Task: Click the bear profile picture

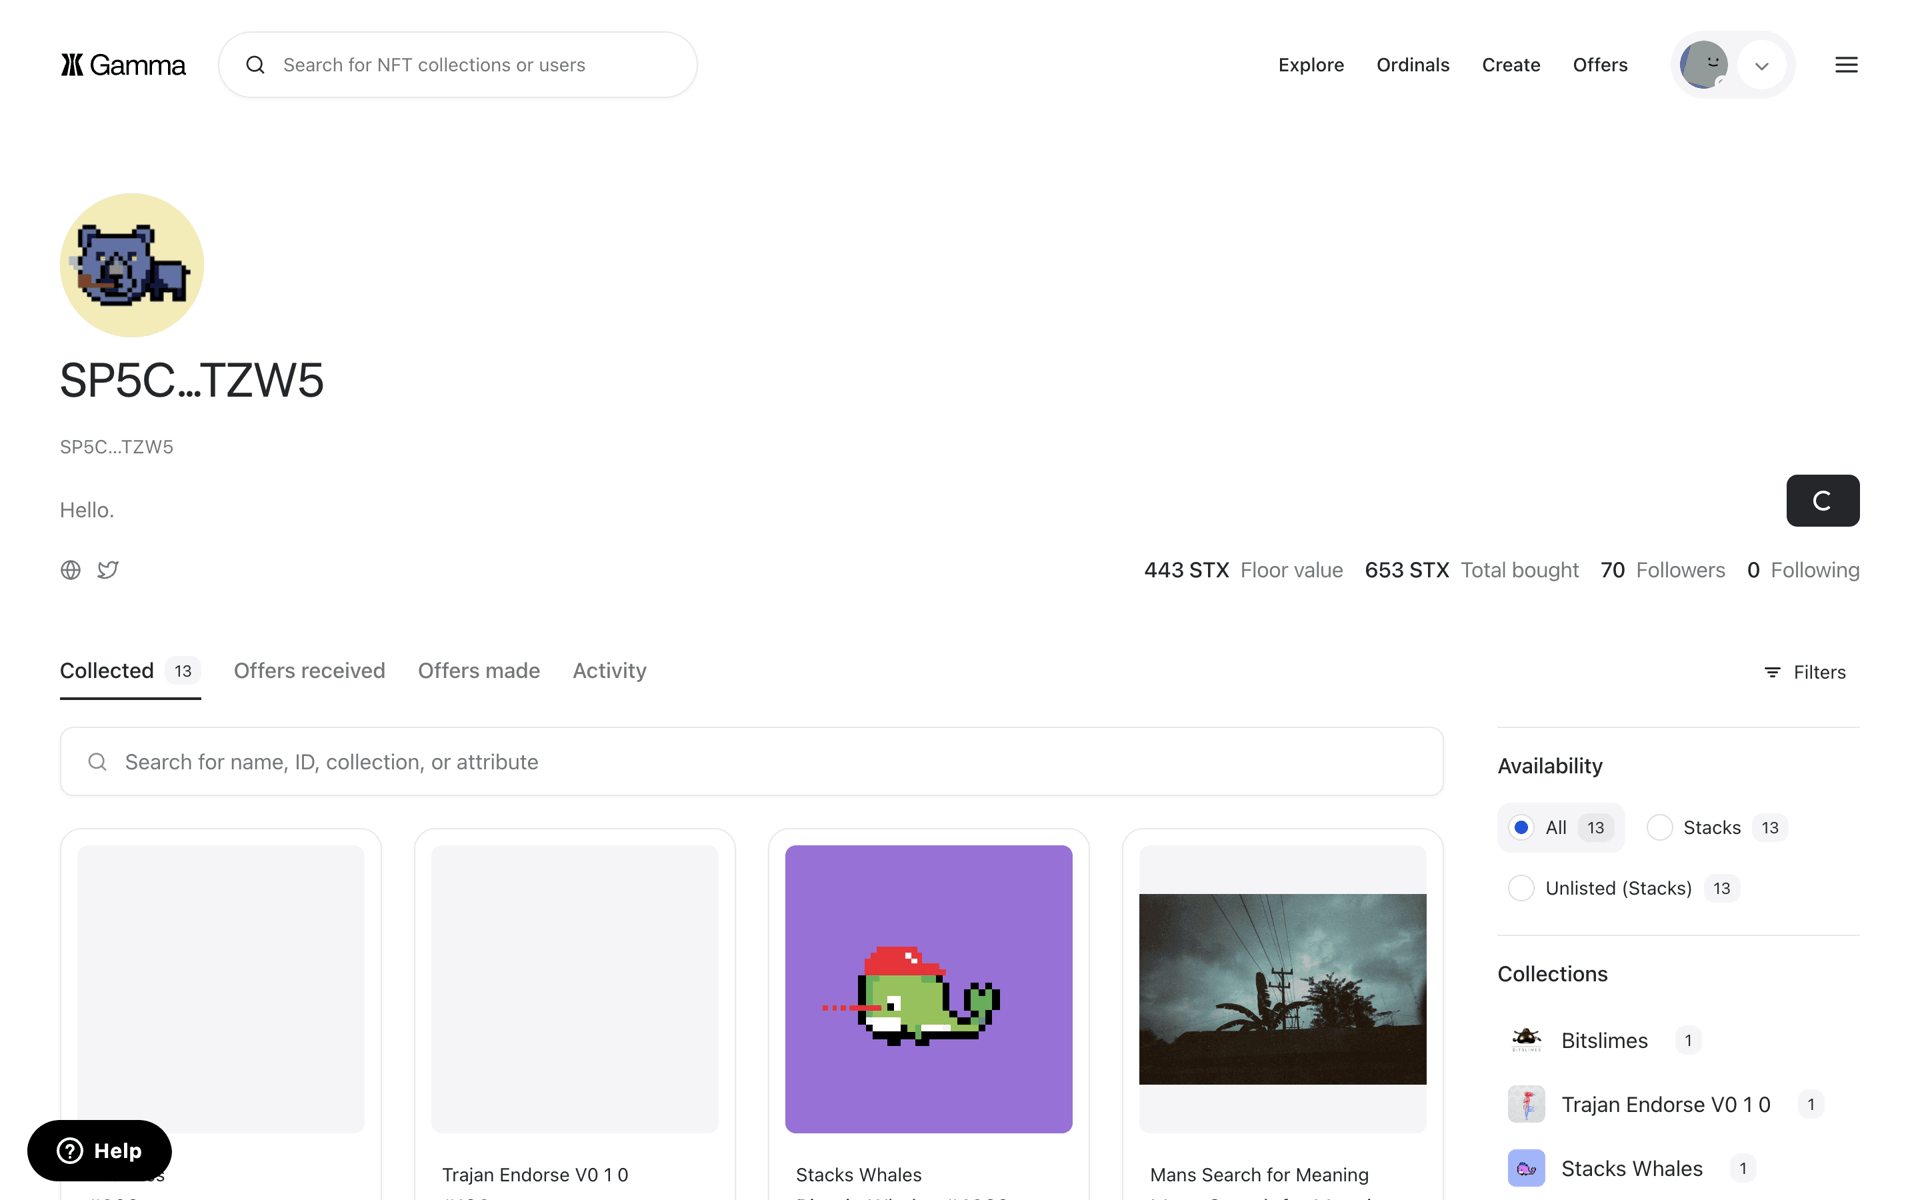Action: 132,265
